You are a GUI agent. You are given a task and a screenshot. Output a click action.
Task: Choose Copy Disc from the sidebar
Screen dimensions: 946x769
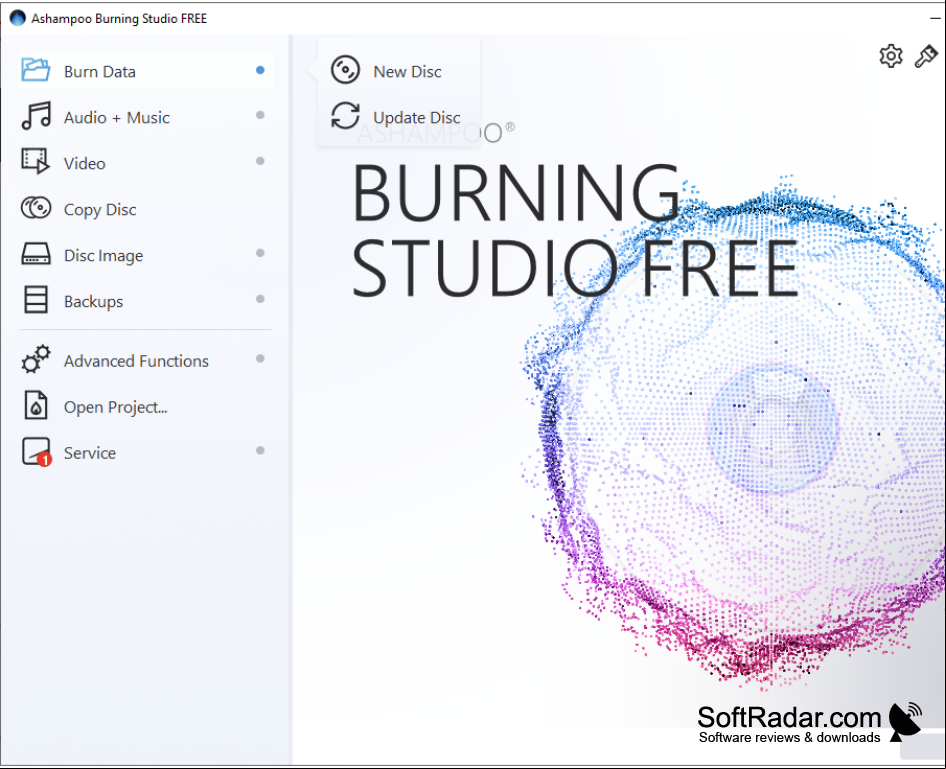tap(100, 210)
